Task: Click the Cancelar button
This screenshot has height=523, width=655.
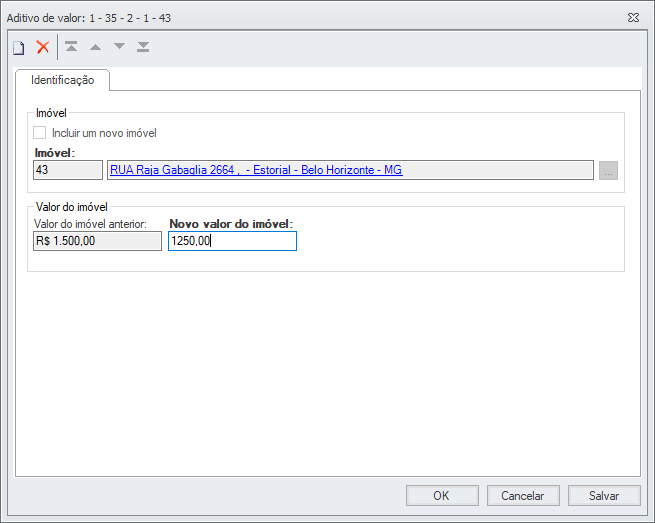Action: [x=523, y=495]
